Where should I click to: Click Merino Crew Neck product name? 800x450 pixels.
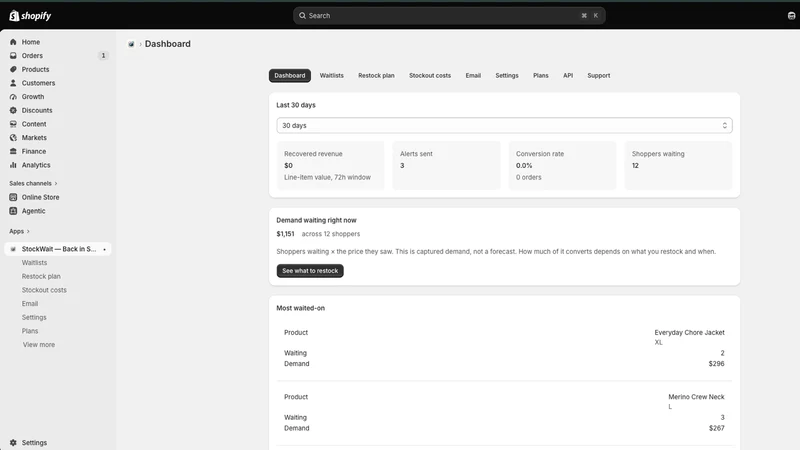pyautogui.click(x=696, y=397)
